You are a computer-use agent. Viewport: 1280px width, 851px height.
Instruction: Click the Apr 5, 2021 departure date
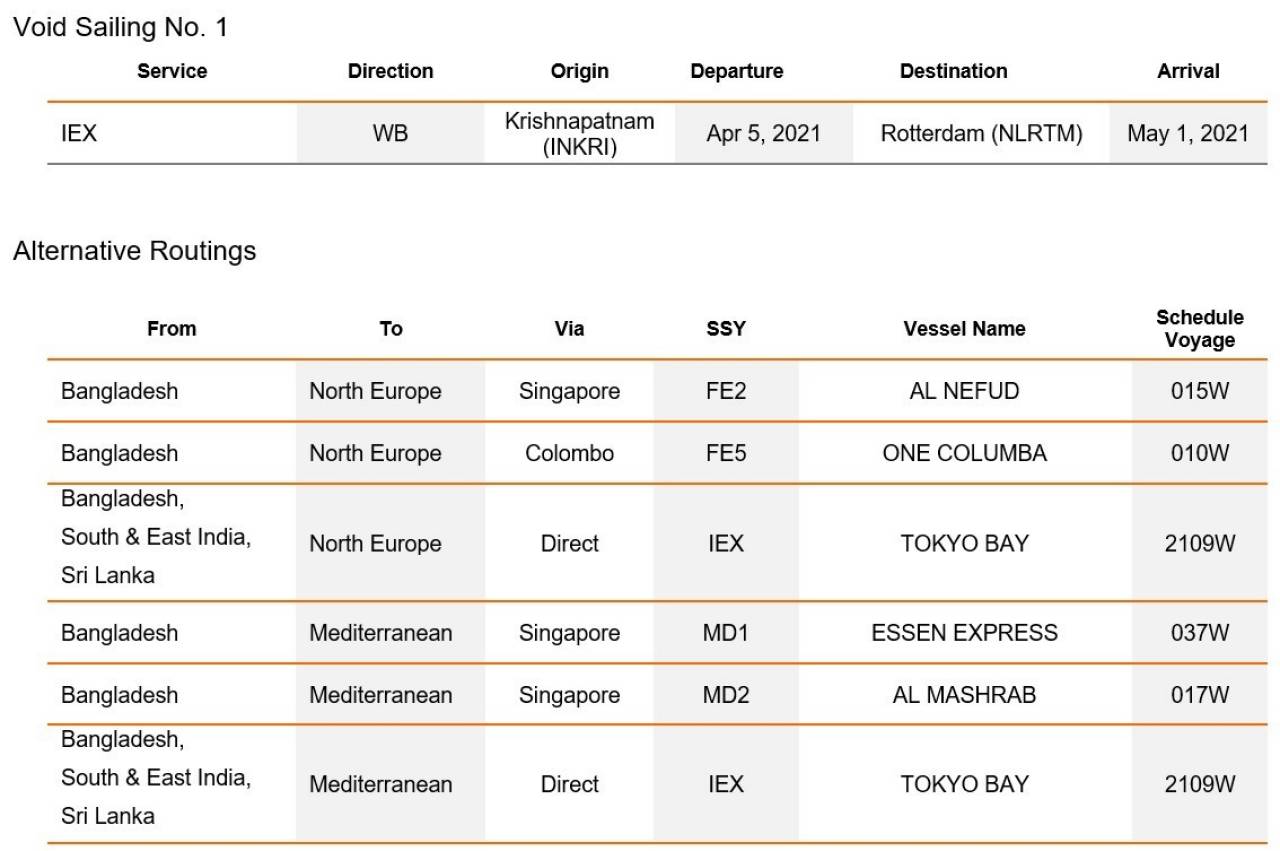pos(763,133)
